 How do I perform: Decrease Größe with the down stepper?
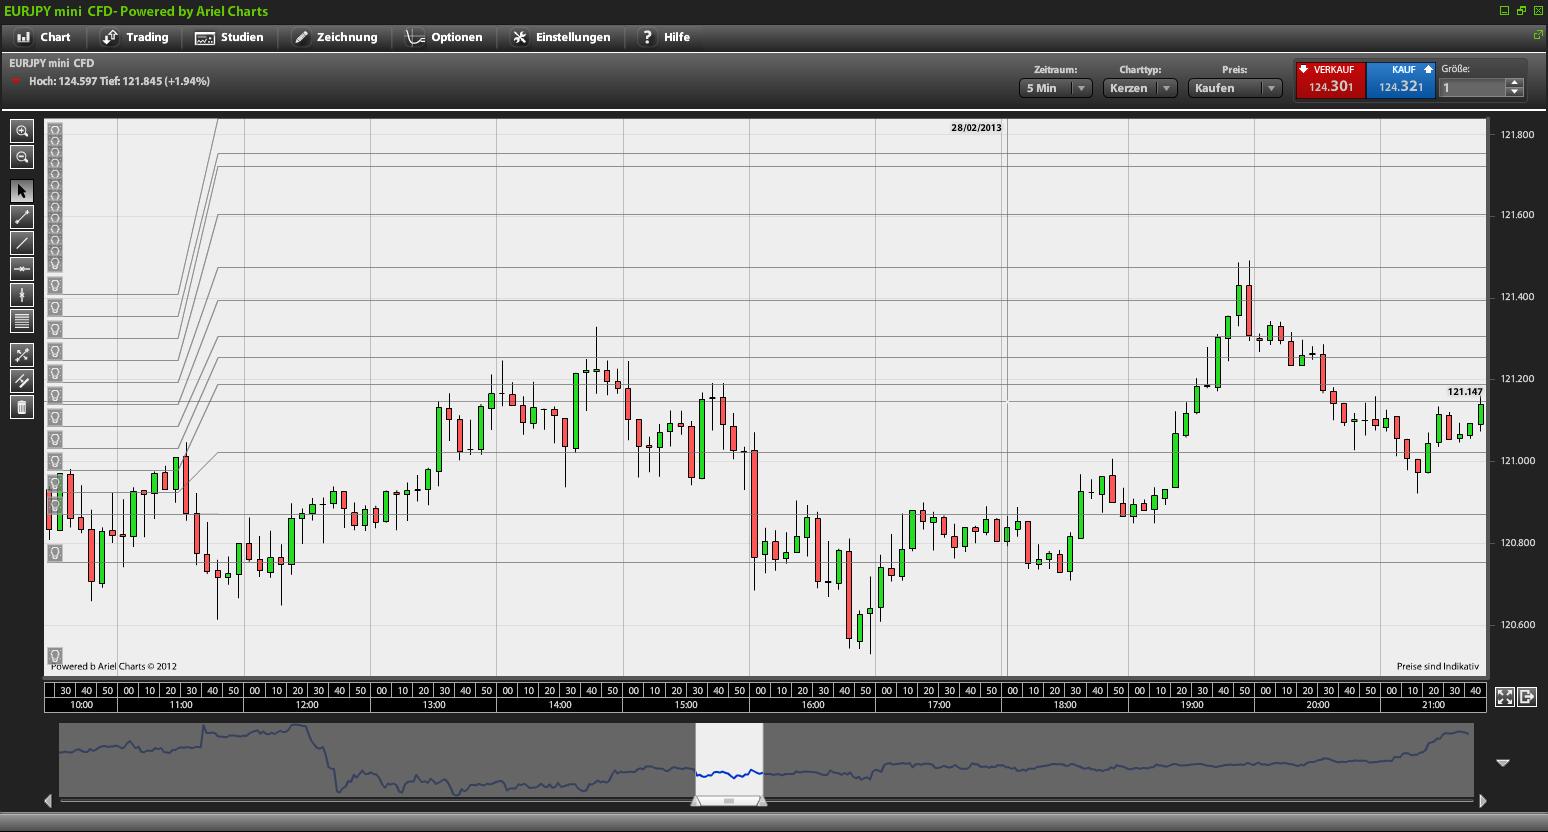1515,92
